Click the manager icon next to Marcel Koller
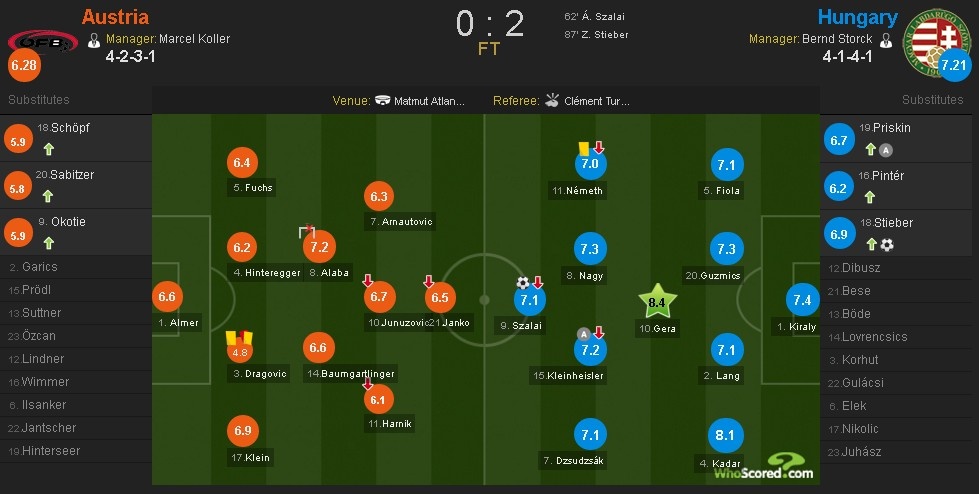The width and height of the screenshot is (979, 494). click(94, 40)
